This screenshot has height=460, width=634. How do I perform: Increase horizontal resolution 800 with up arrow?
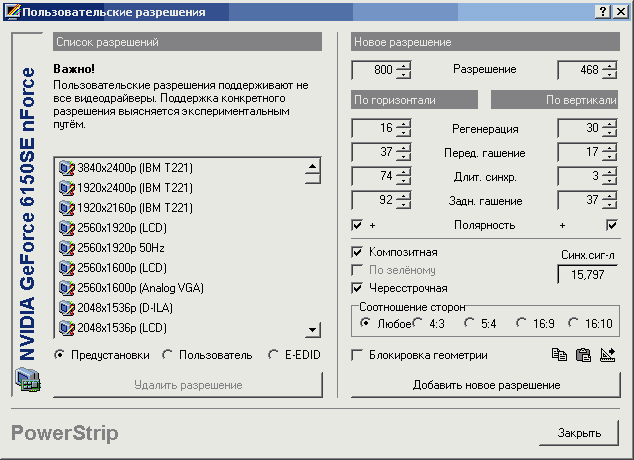(403, 66)
